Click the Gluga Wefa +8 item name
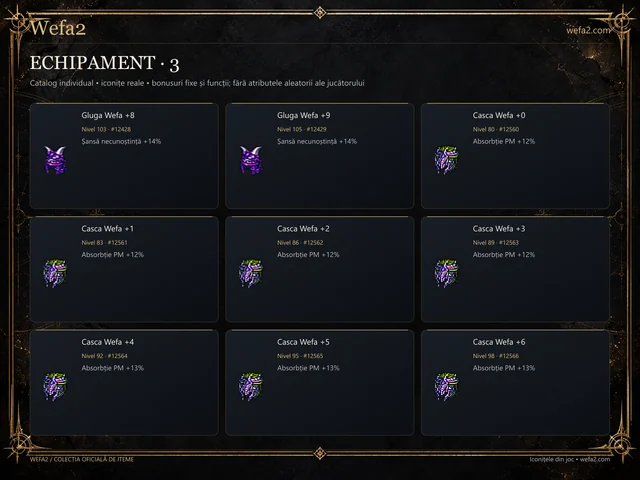The height and width of the screenshot is (480, 640). click(x=108, y=116)
